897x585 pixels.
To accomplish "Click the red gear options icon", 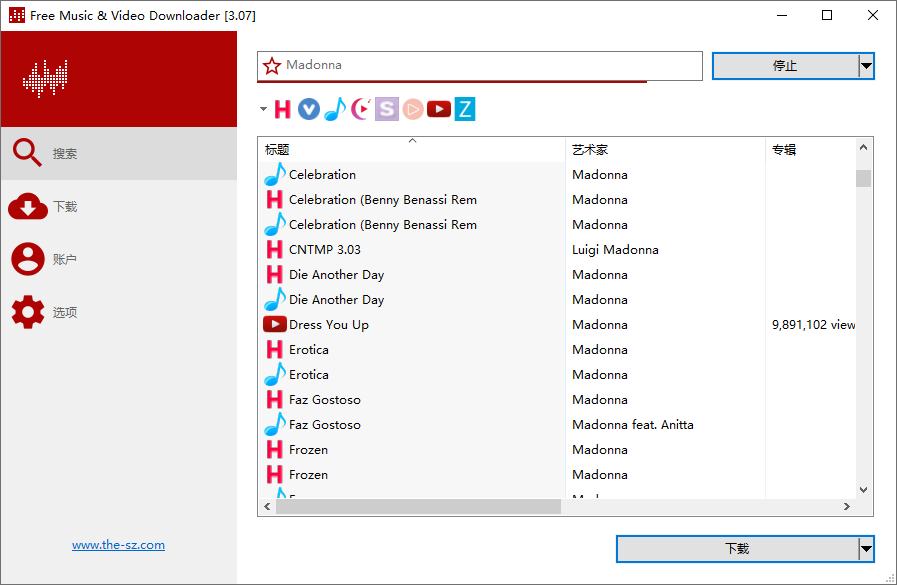I will 27,312.
